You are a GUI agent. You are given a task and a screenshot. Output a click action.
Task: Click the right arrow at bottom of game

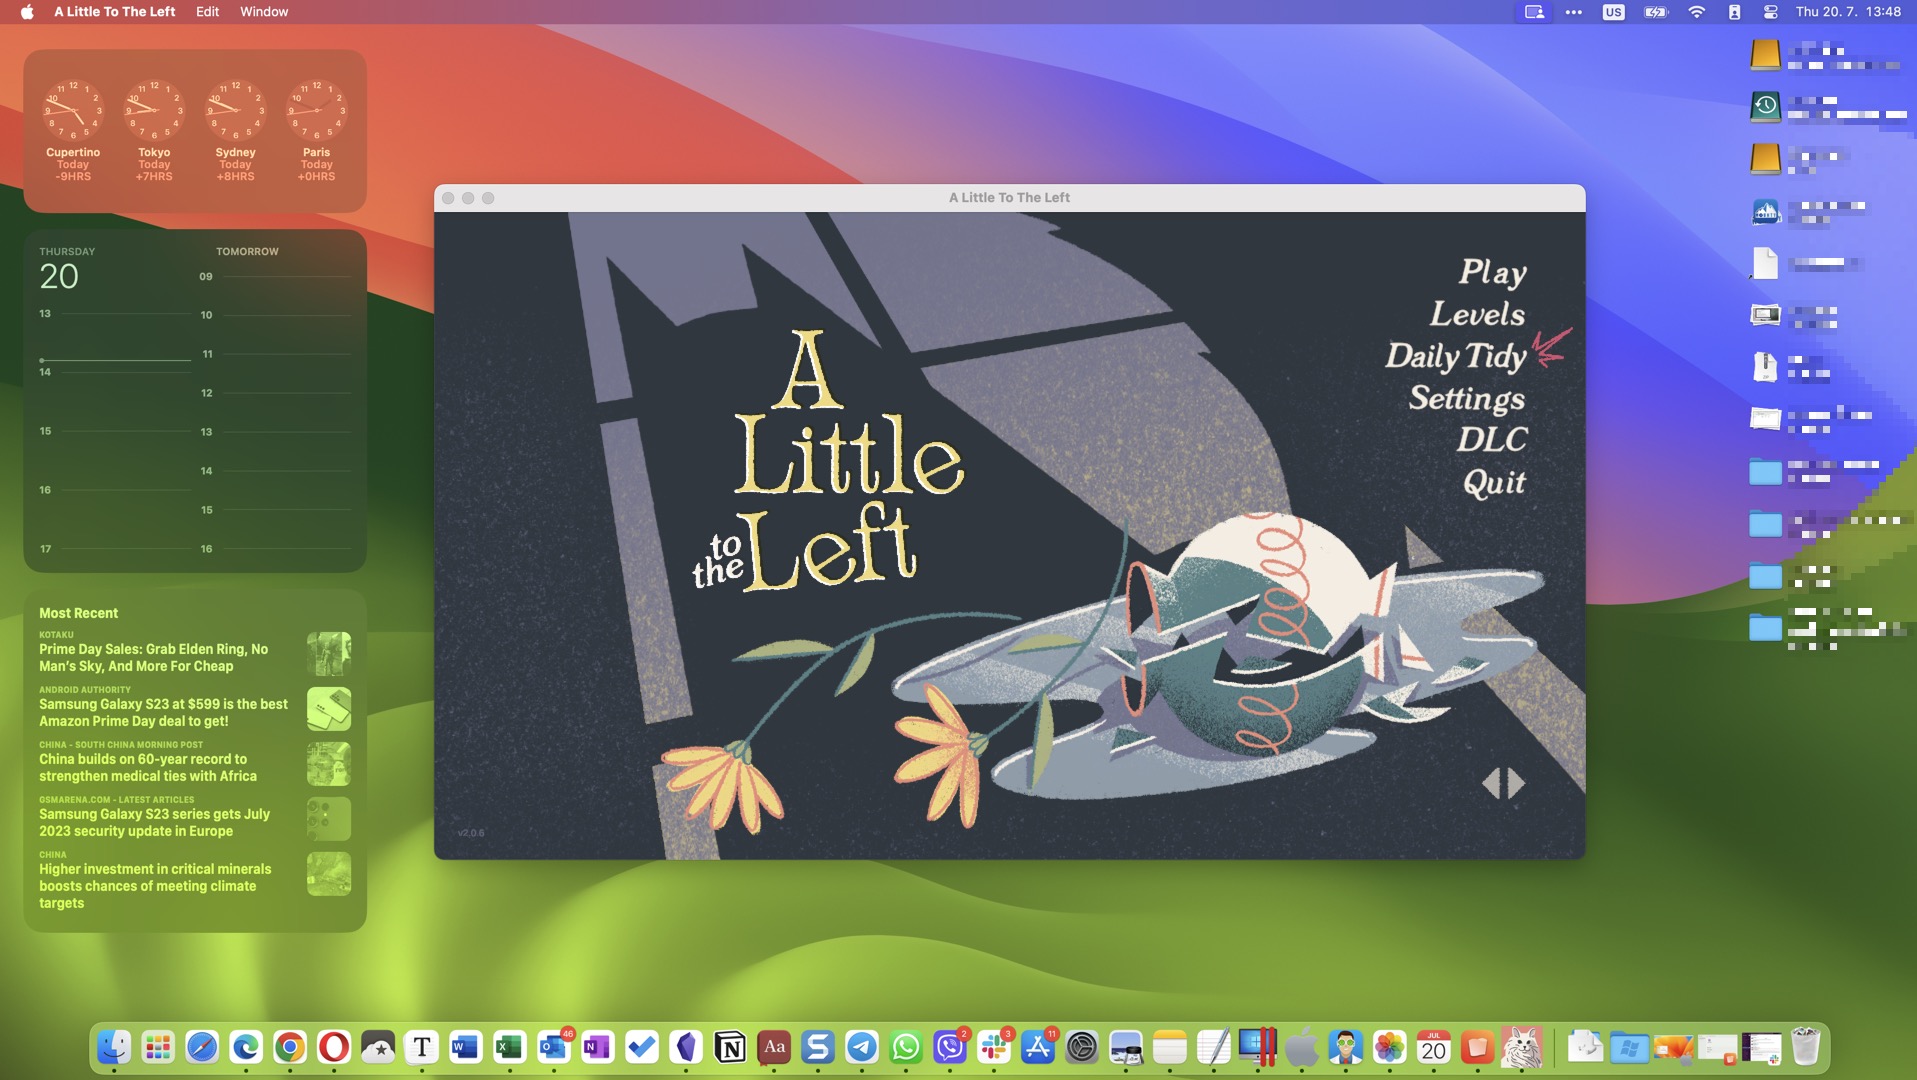1516,783
